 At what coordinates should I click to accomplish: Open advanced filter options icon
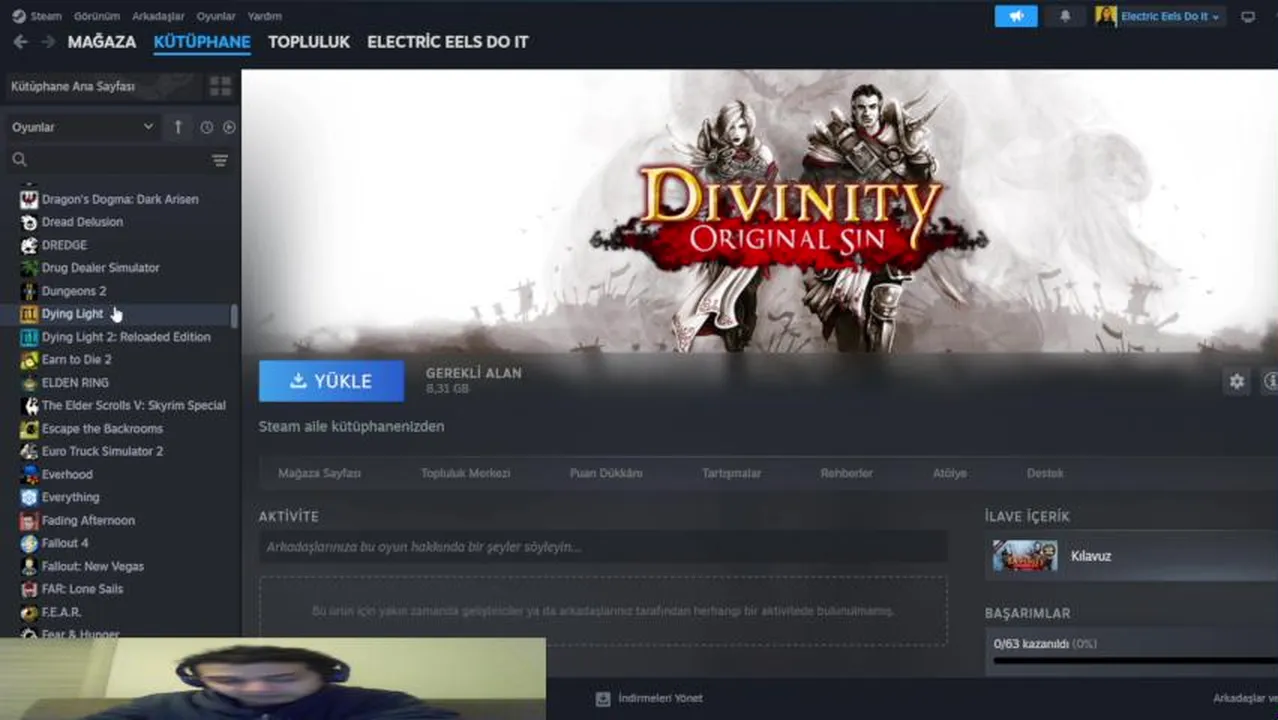tap(220, 160)
